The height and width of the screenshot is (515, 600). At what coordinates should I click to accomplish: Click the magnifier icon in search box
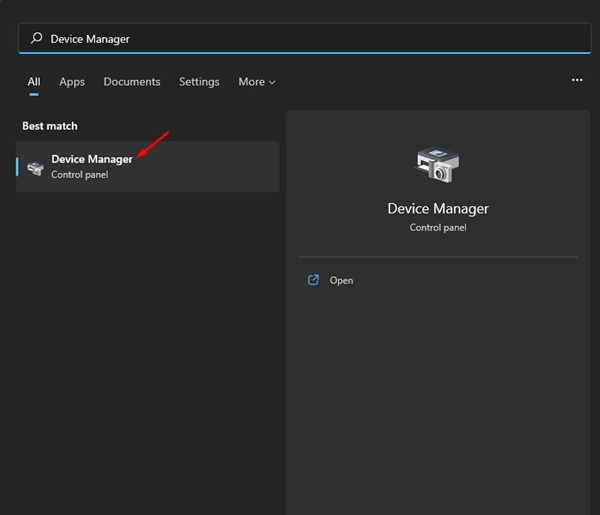coord(37,38)
